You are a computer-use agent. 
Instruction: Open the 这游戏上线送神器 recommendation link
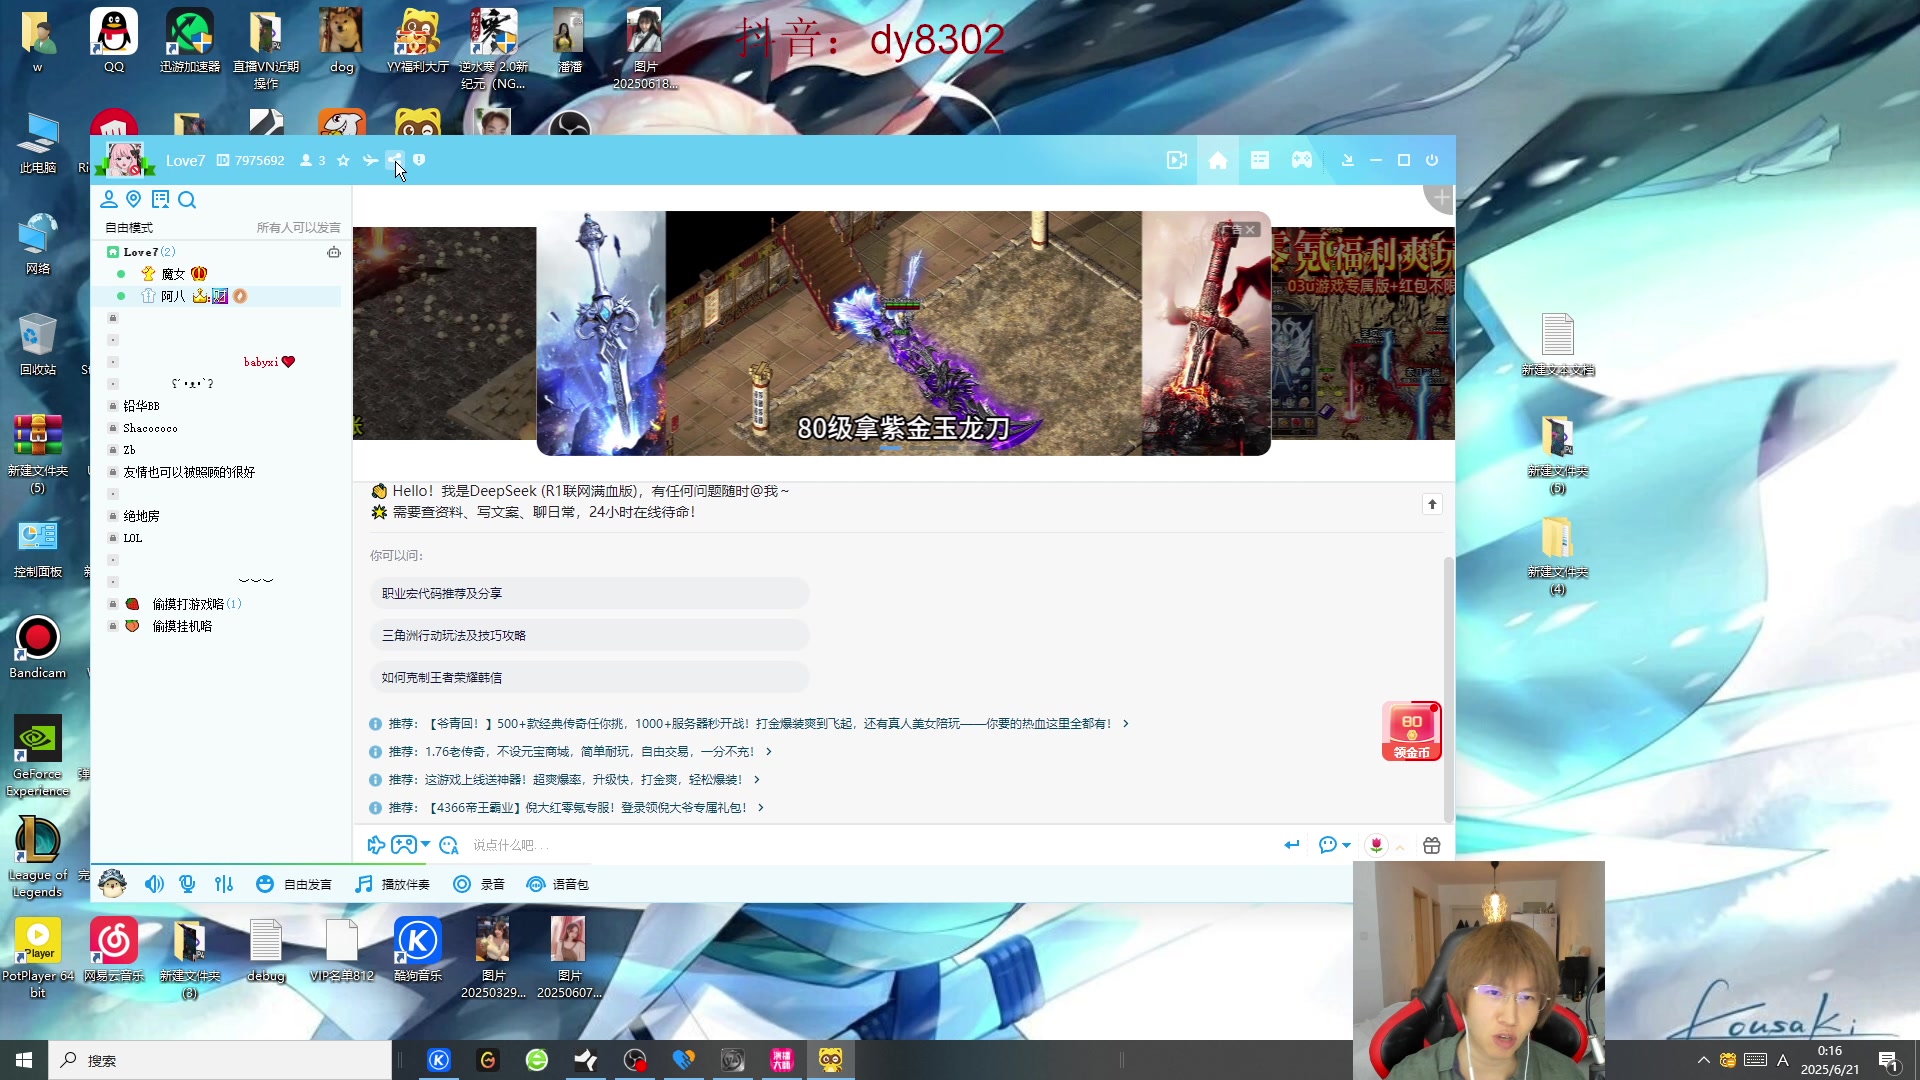click(x=565, y=779)
